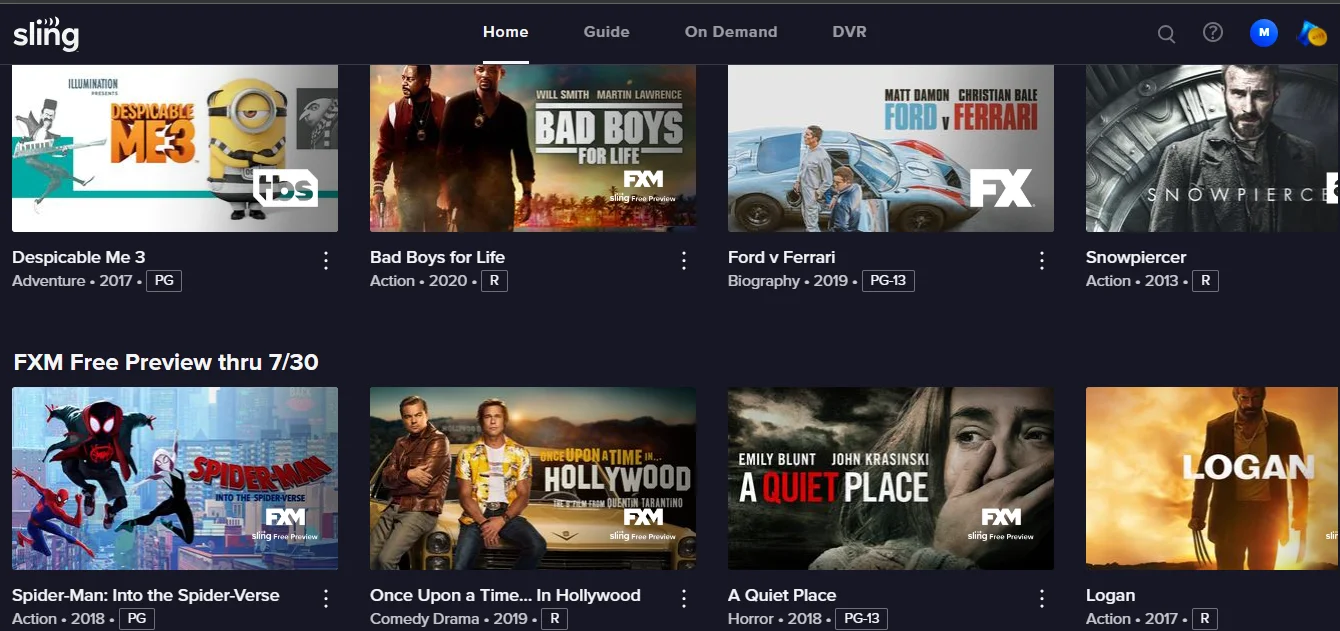This screenshot has width=1340, height=631.
Task: Open options menu for Despicable Me 3
Action: pos(326,261)
